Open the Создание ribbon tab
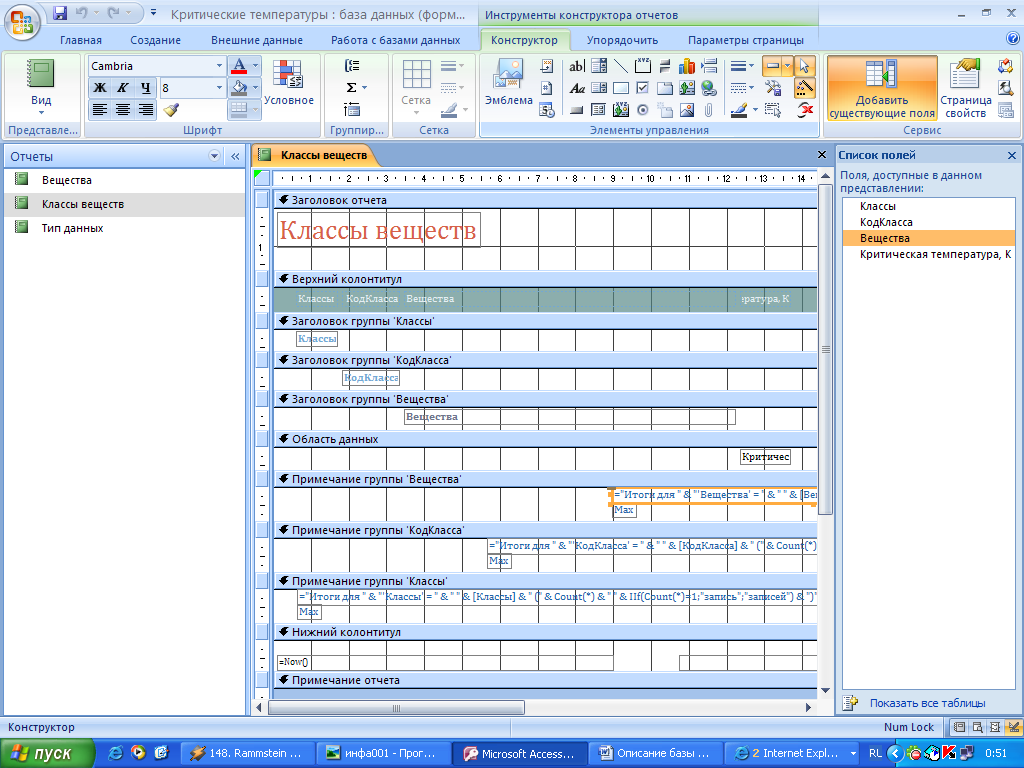Screen dimensions: 1024x768 click(155, 40)
